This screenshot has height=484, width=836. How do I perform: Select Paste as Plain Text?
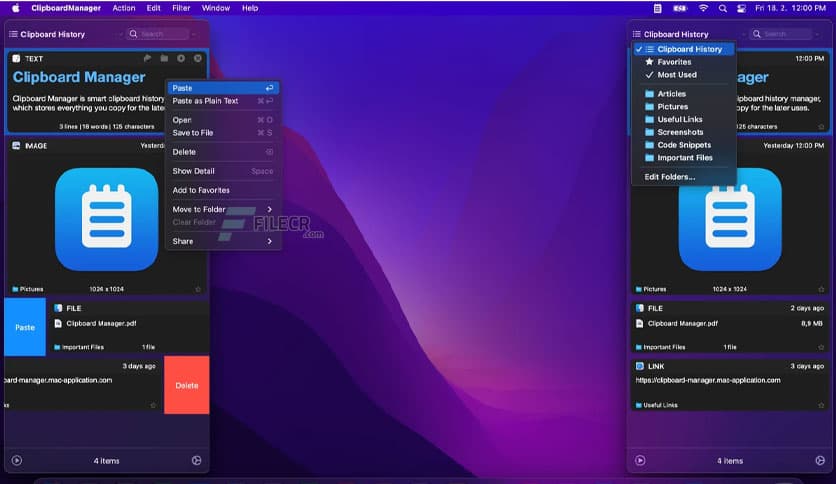point(223,101)
